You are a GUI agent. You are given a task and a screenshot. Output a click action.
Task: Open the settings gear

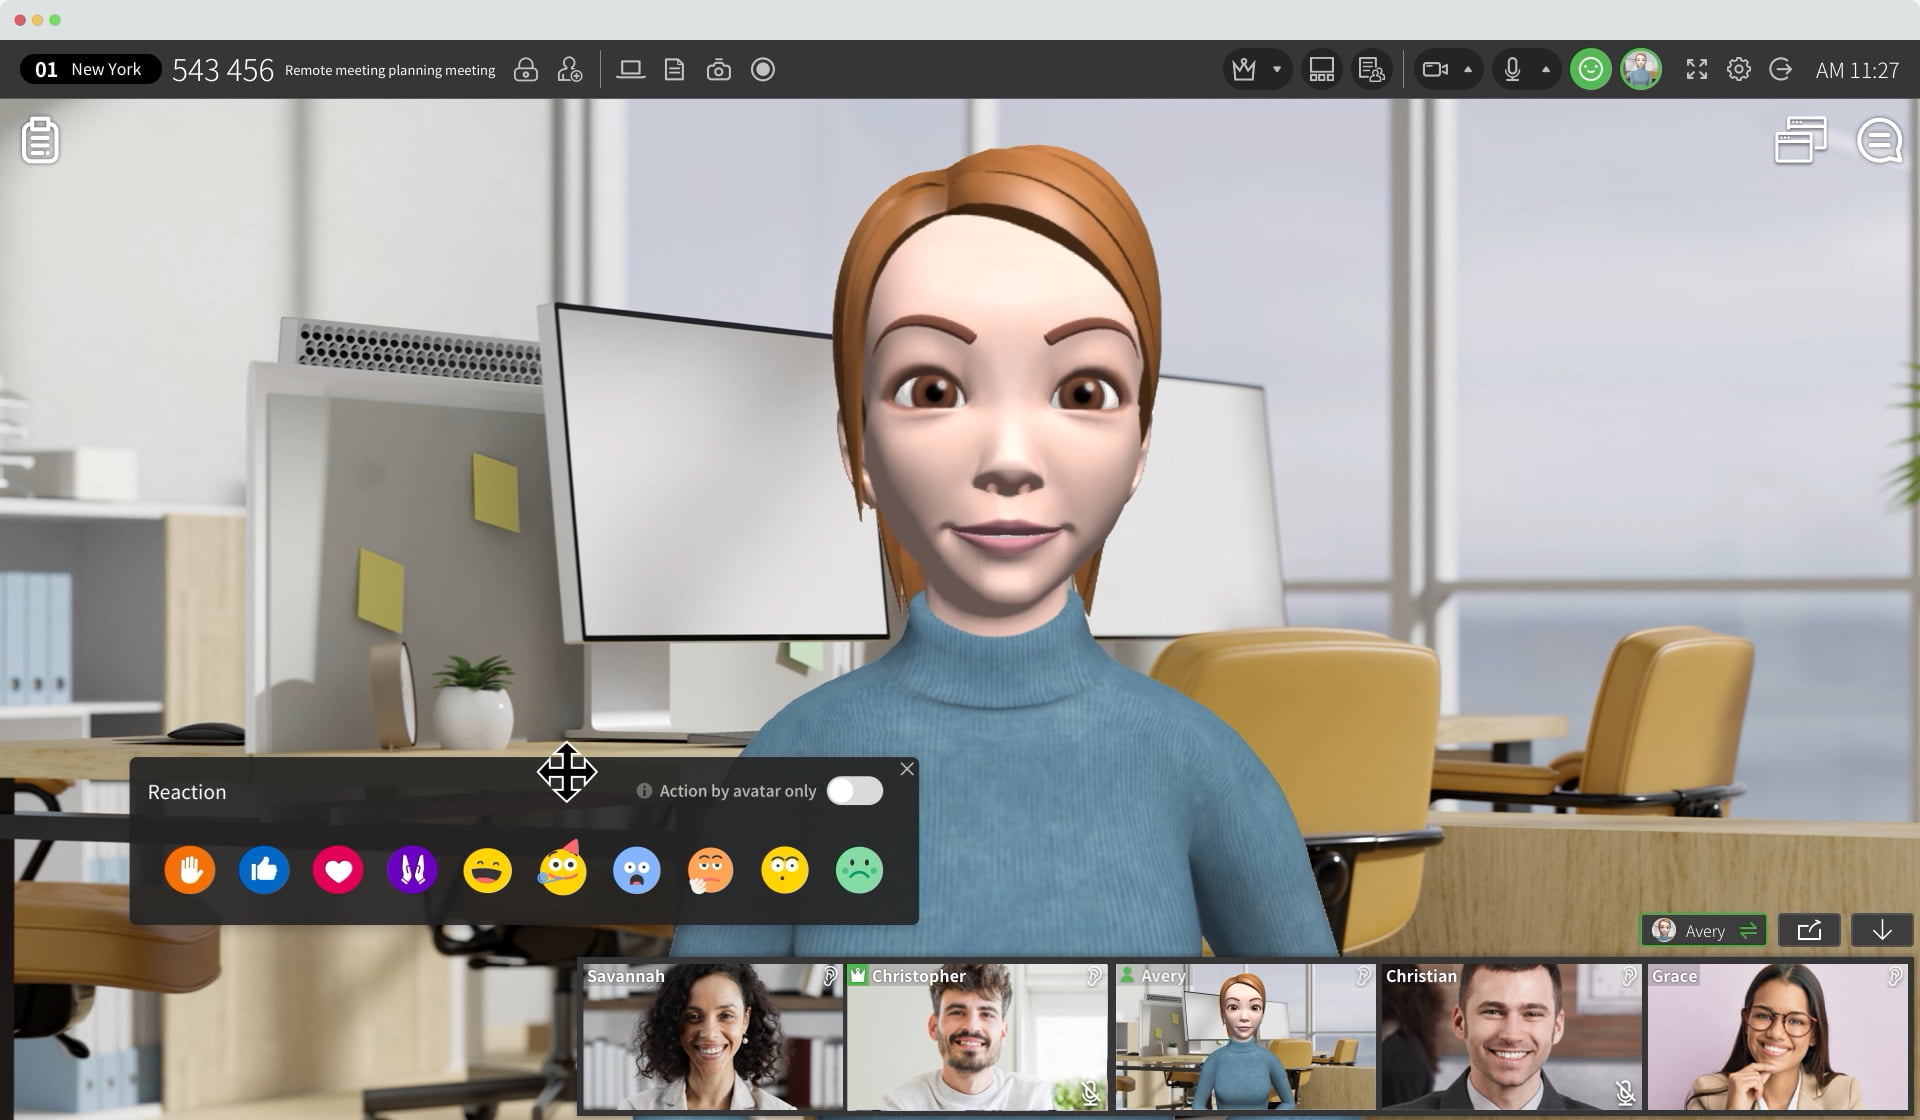(1739, 69)
